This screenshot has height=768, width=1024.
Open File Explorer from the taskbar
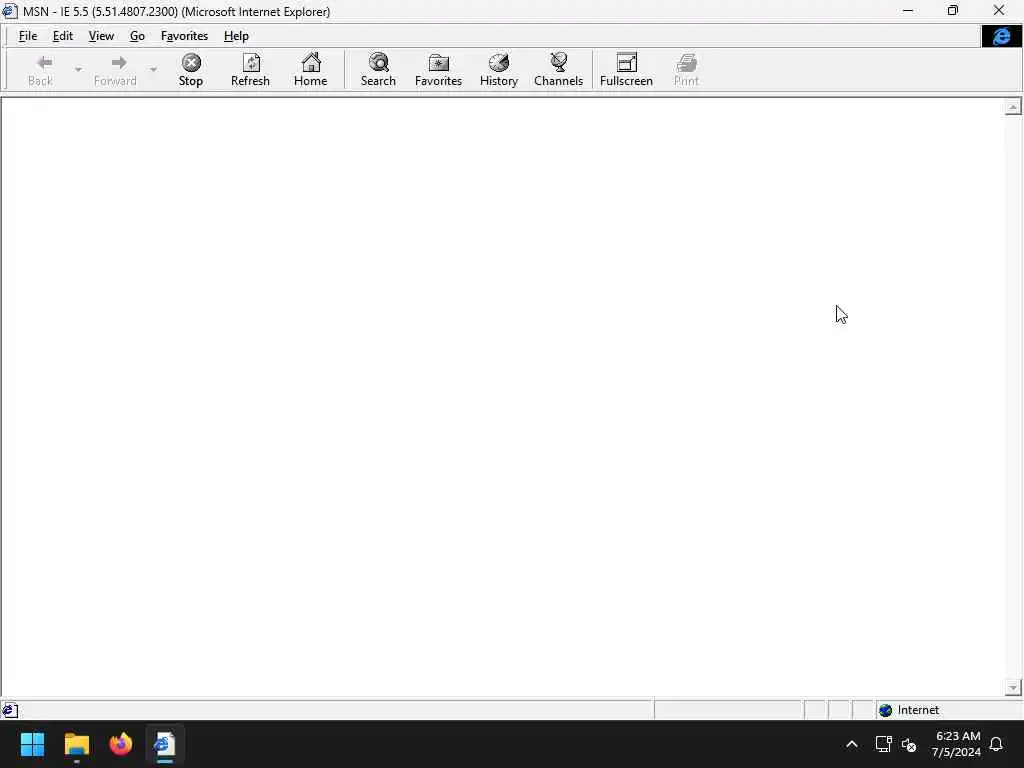click(x=76, y=744)
